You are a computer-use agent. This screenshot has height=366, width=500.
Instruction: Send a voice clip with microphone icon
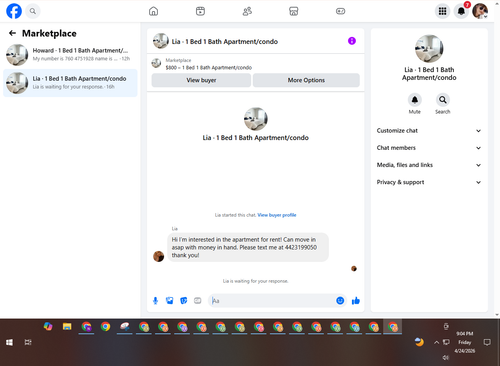[155, 301]
